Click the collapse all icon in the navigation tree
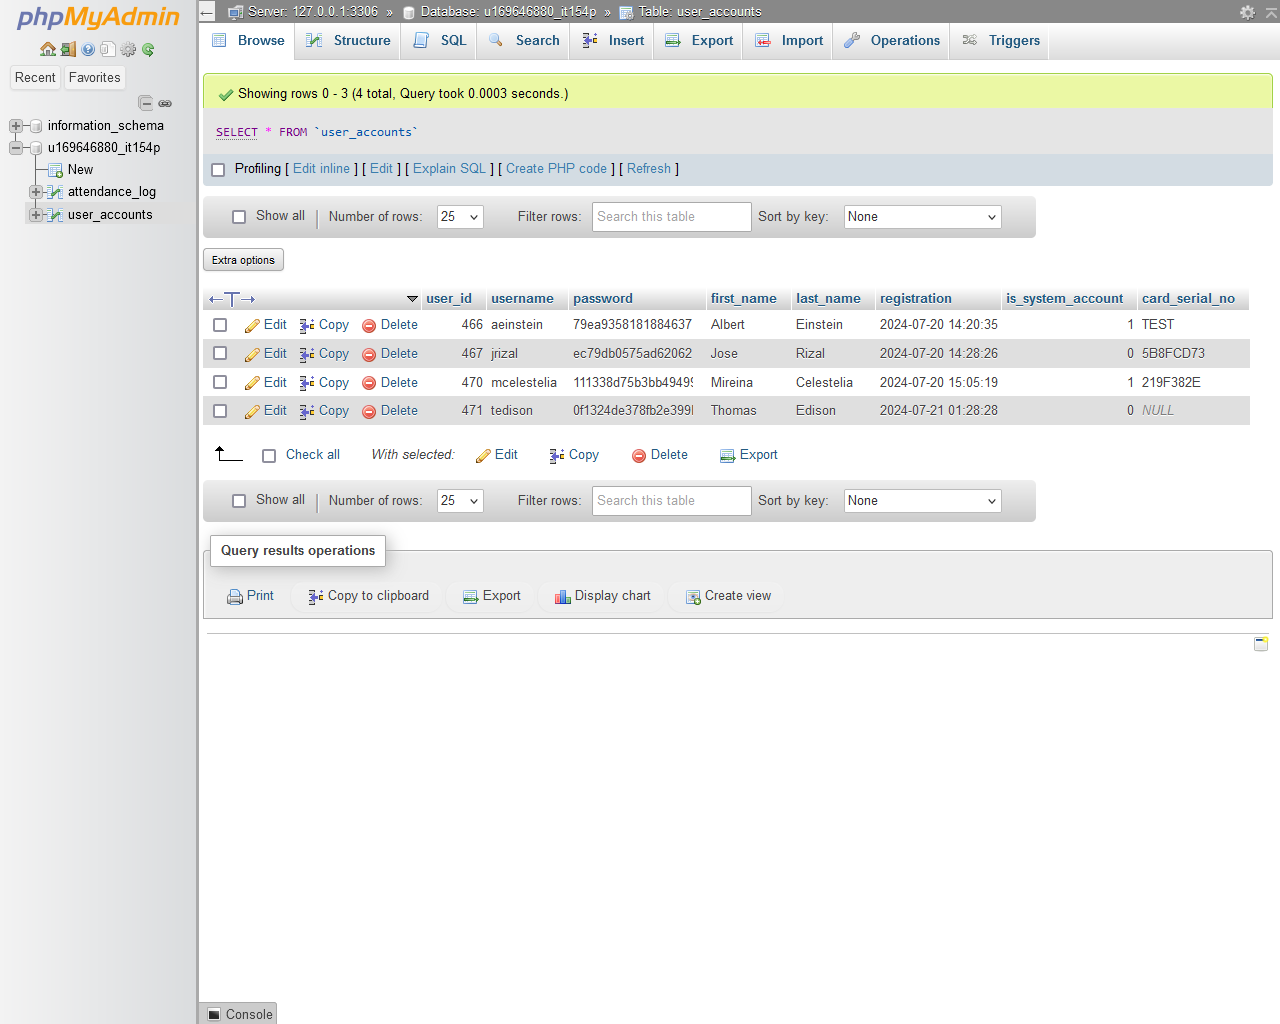 click(145, 103)
